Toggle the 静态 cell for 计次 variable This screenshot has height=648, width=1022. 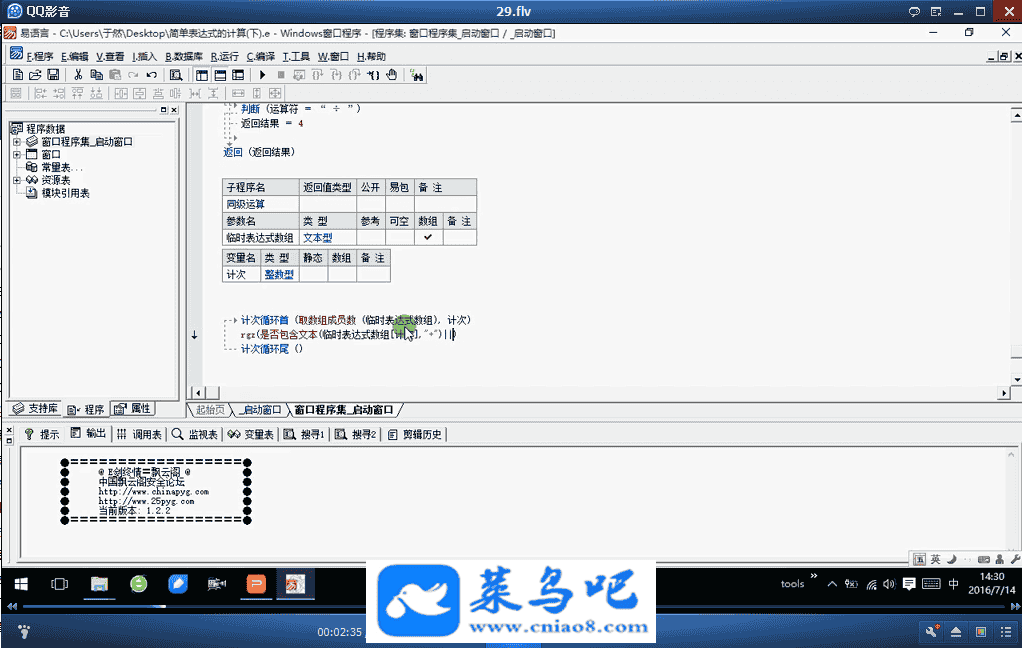[x=313, y=274]
